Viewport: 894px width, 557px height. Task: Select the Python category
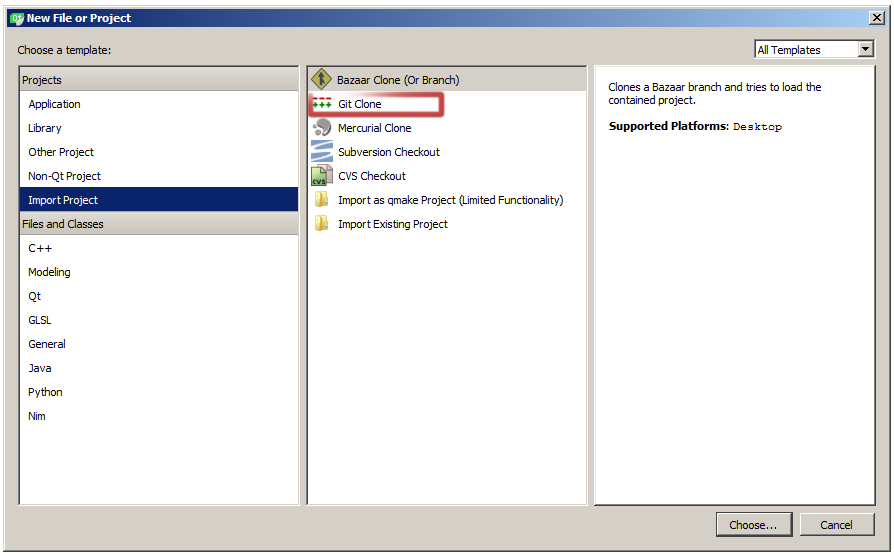[159, 392]
